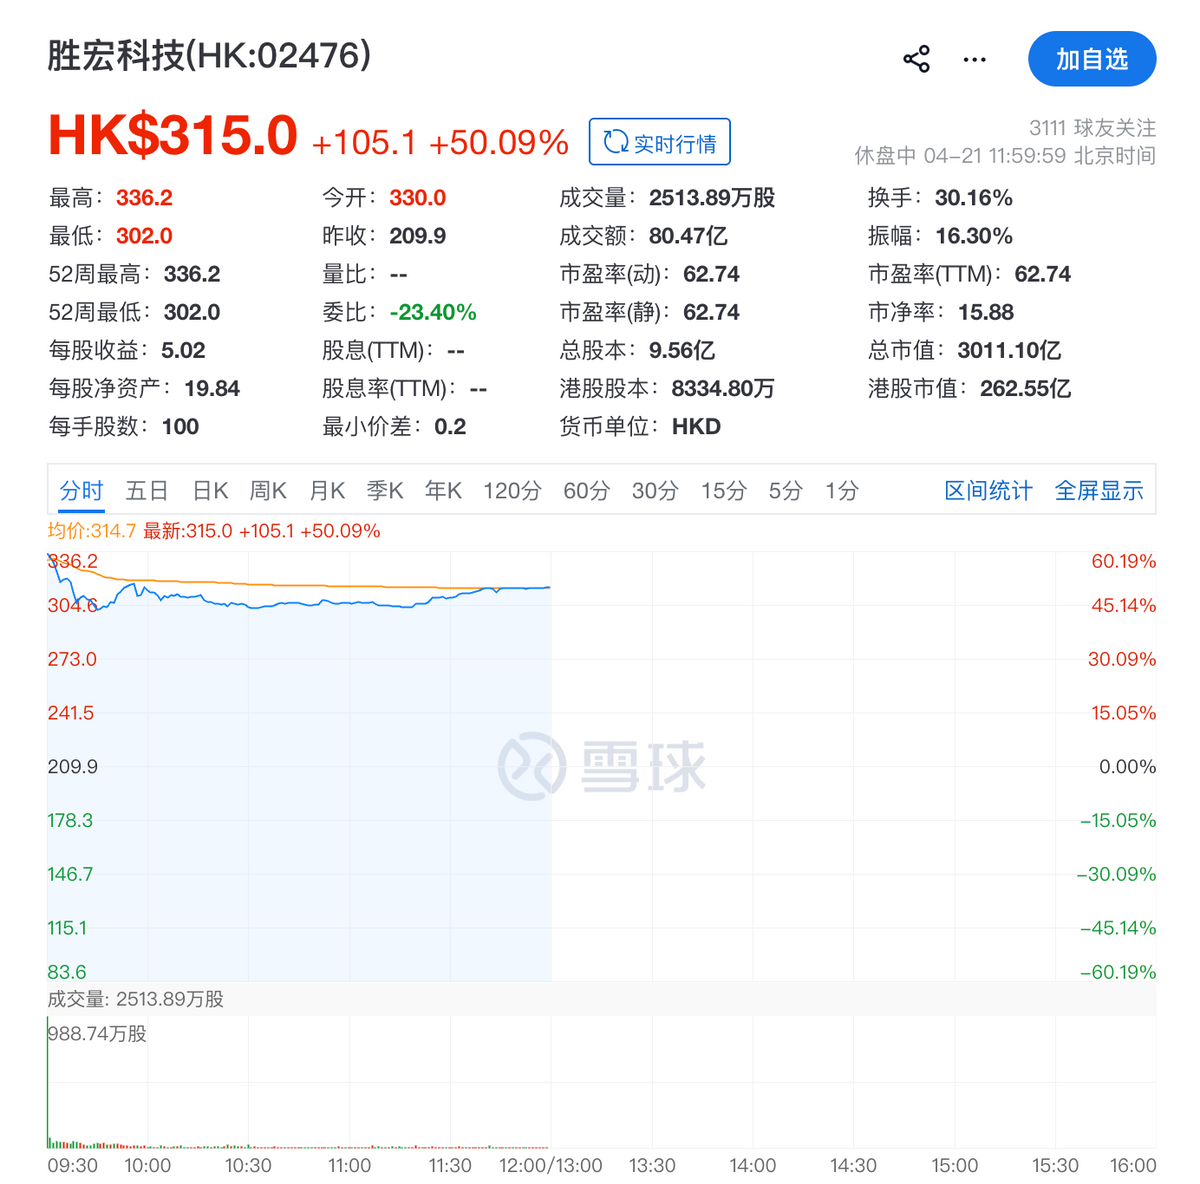Switch to the 1分 interval tab
Screen dimensions: 1200x1184
click(x=841, y=491)
